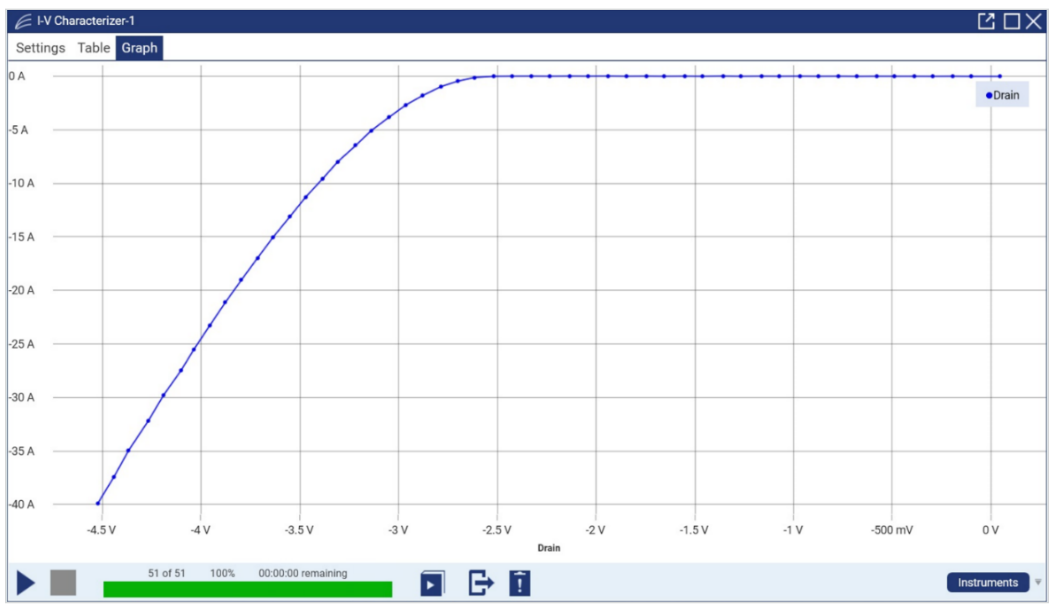Click the -20 A y-axis tick label
The width and height of the screenshot is (1053, 609).
pos(21,290)
